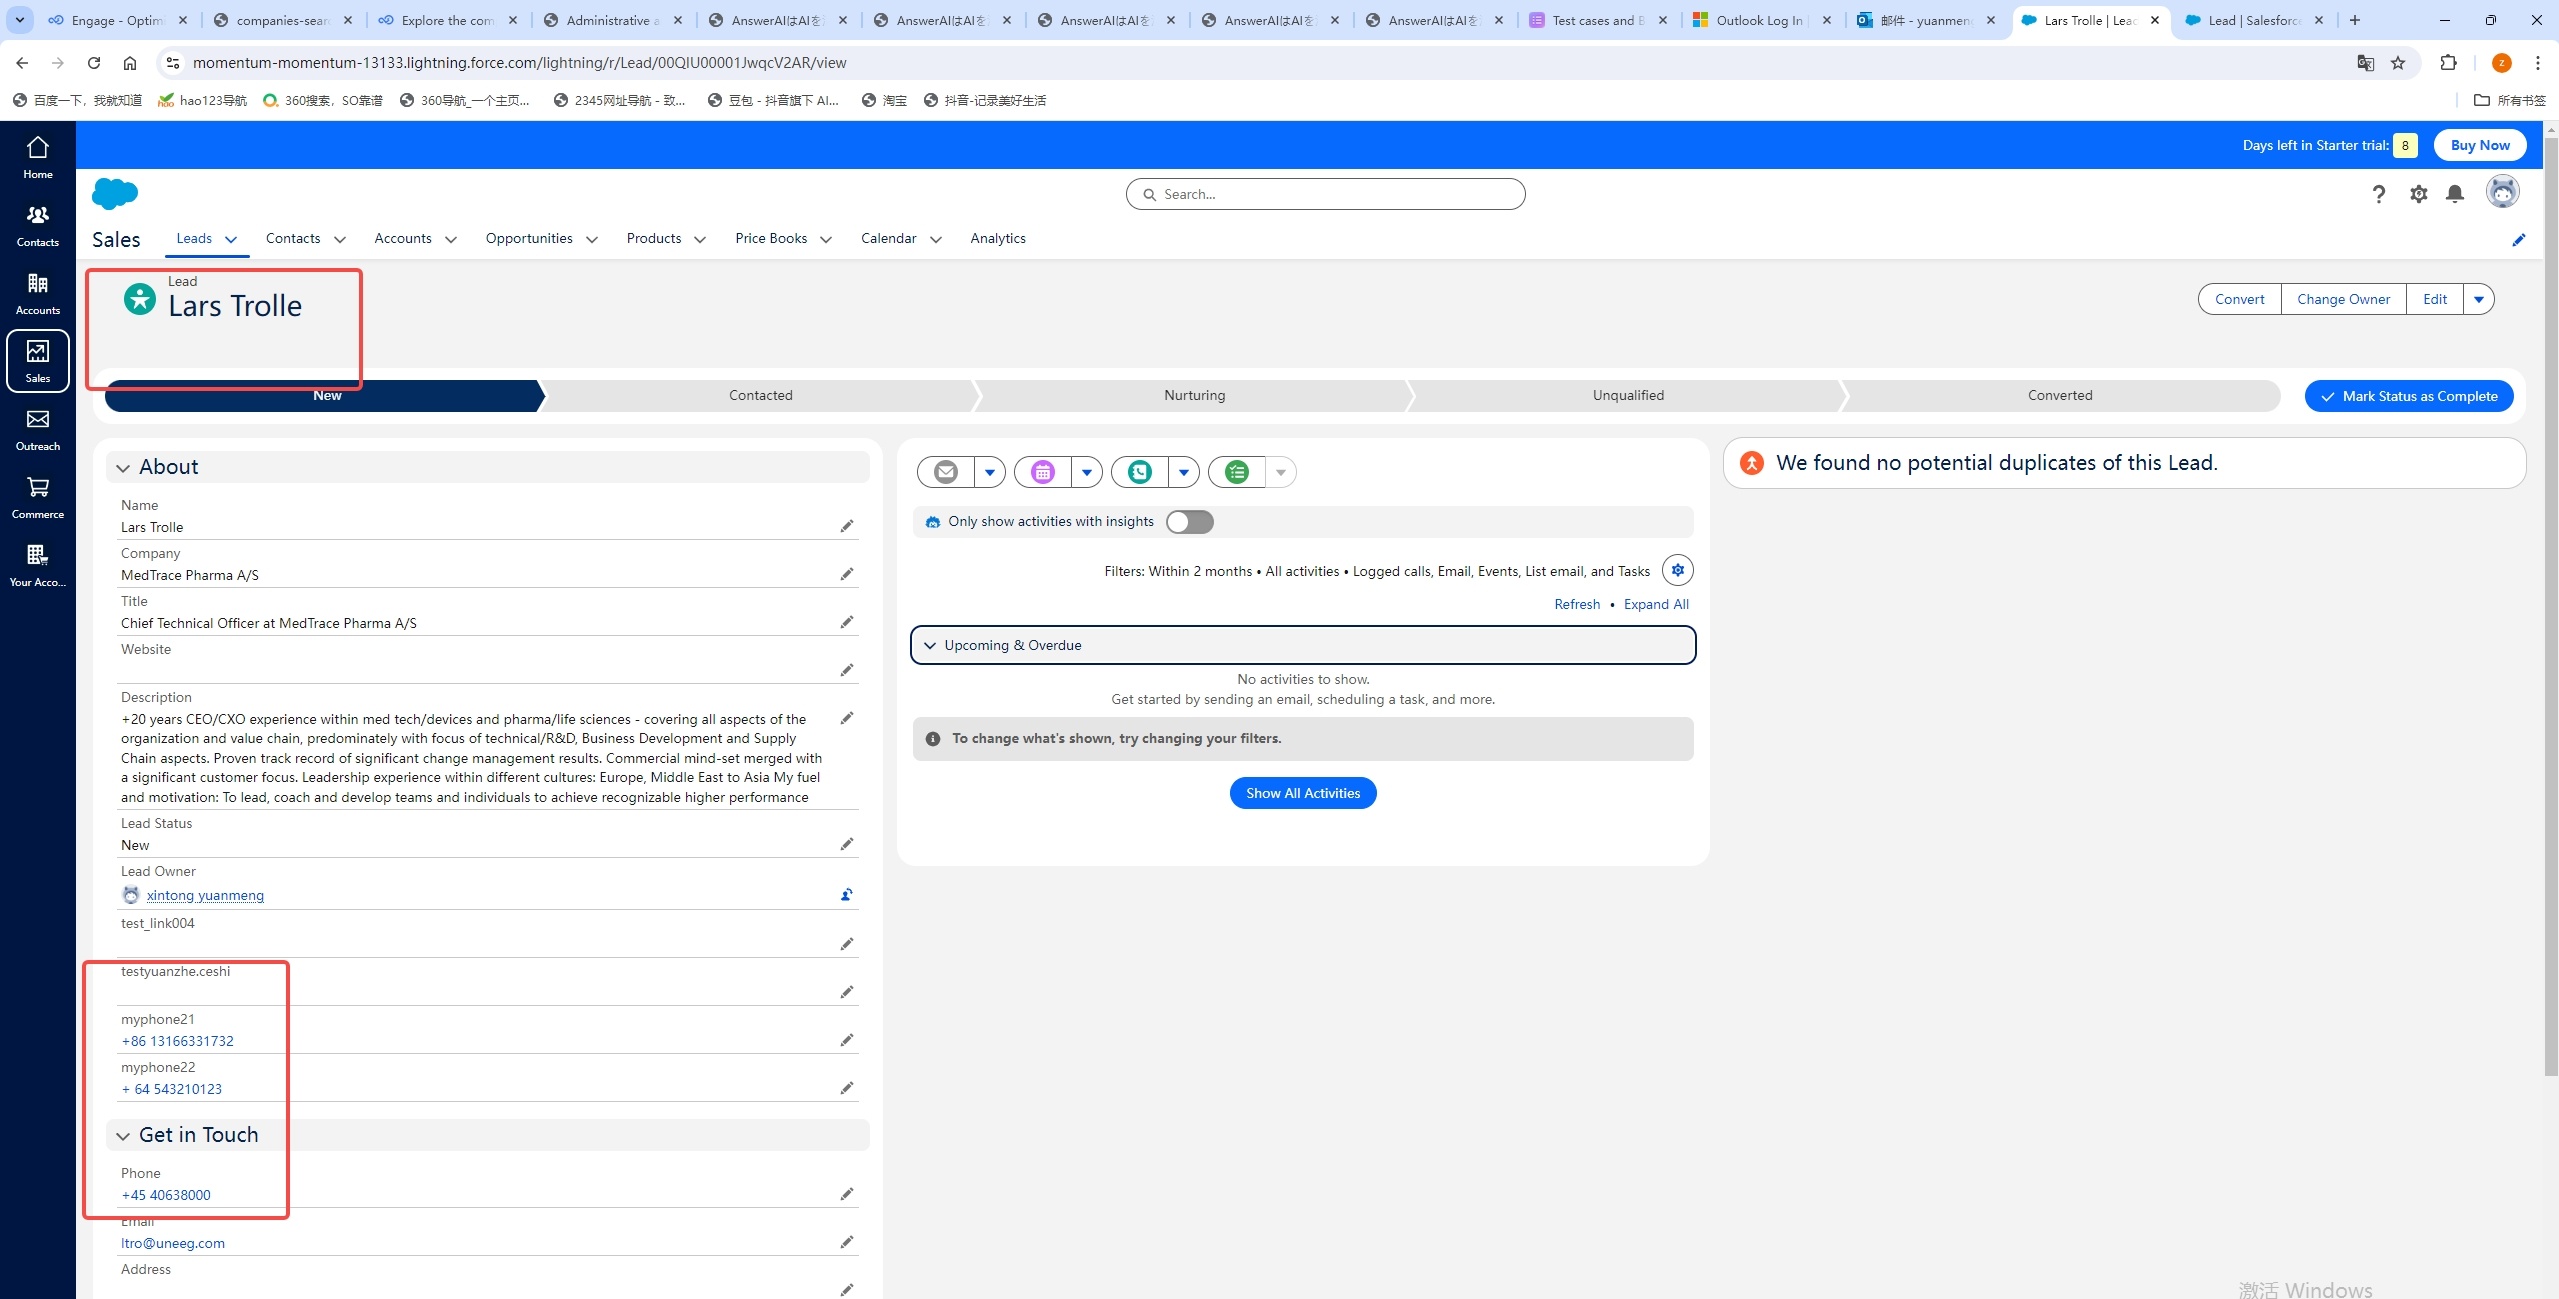Open the Leads tab dropdown chevron
The width and height of the screenshot is (2559, 1299).
(x=231, y=239)
